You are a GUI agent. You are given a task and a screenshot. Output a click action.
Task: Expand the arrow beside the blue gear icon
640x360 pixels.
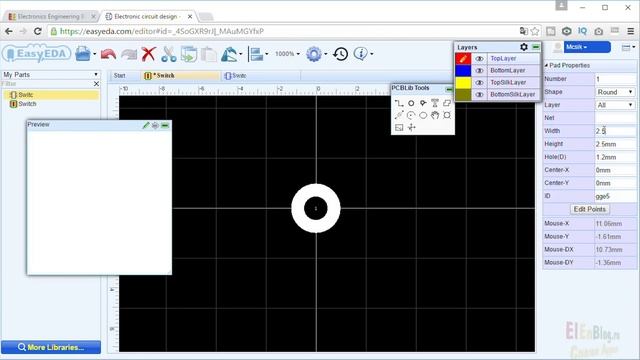[x=326, y=54]
